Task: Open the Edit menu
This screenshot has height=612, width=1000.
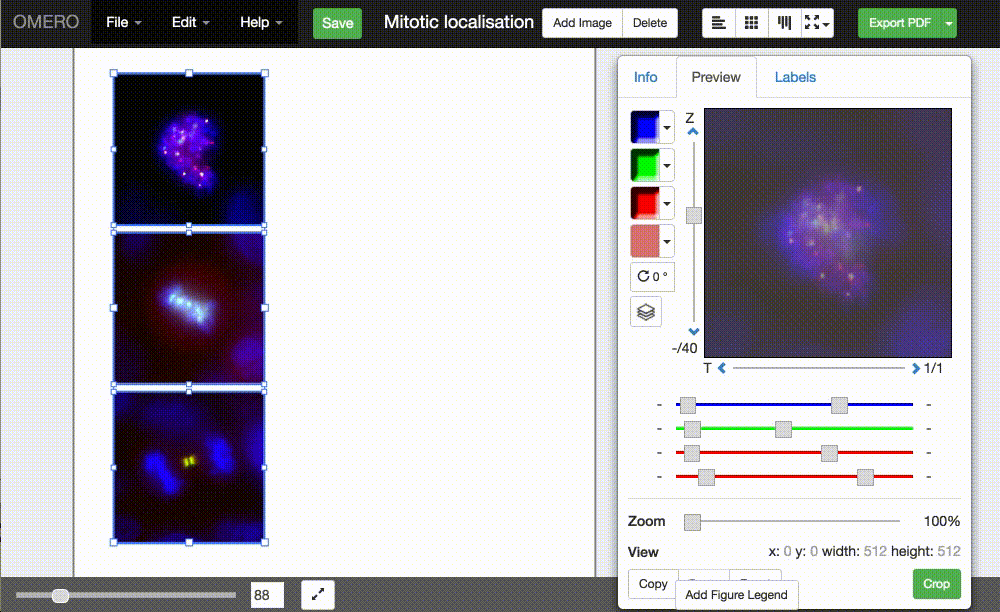Action: (x=190, y=22)
